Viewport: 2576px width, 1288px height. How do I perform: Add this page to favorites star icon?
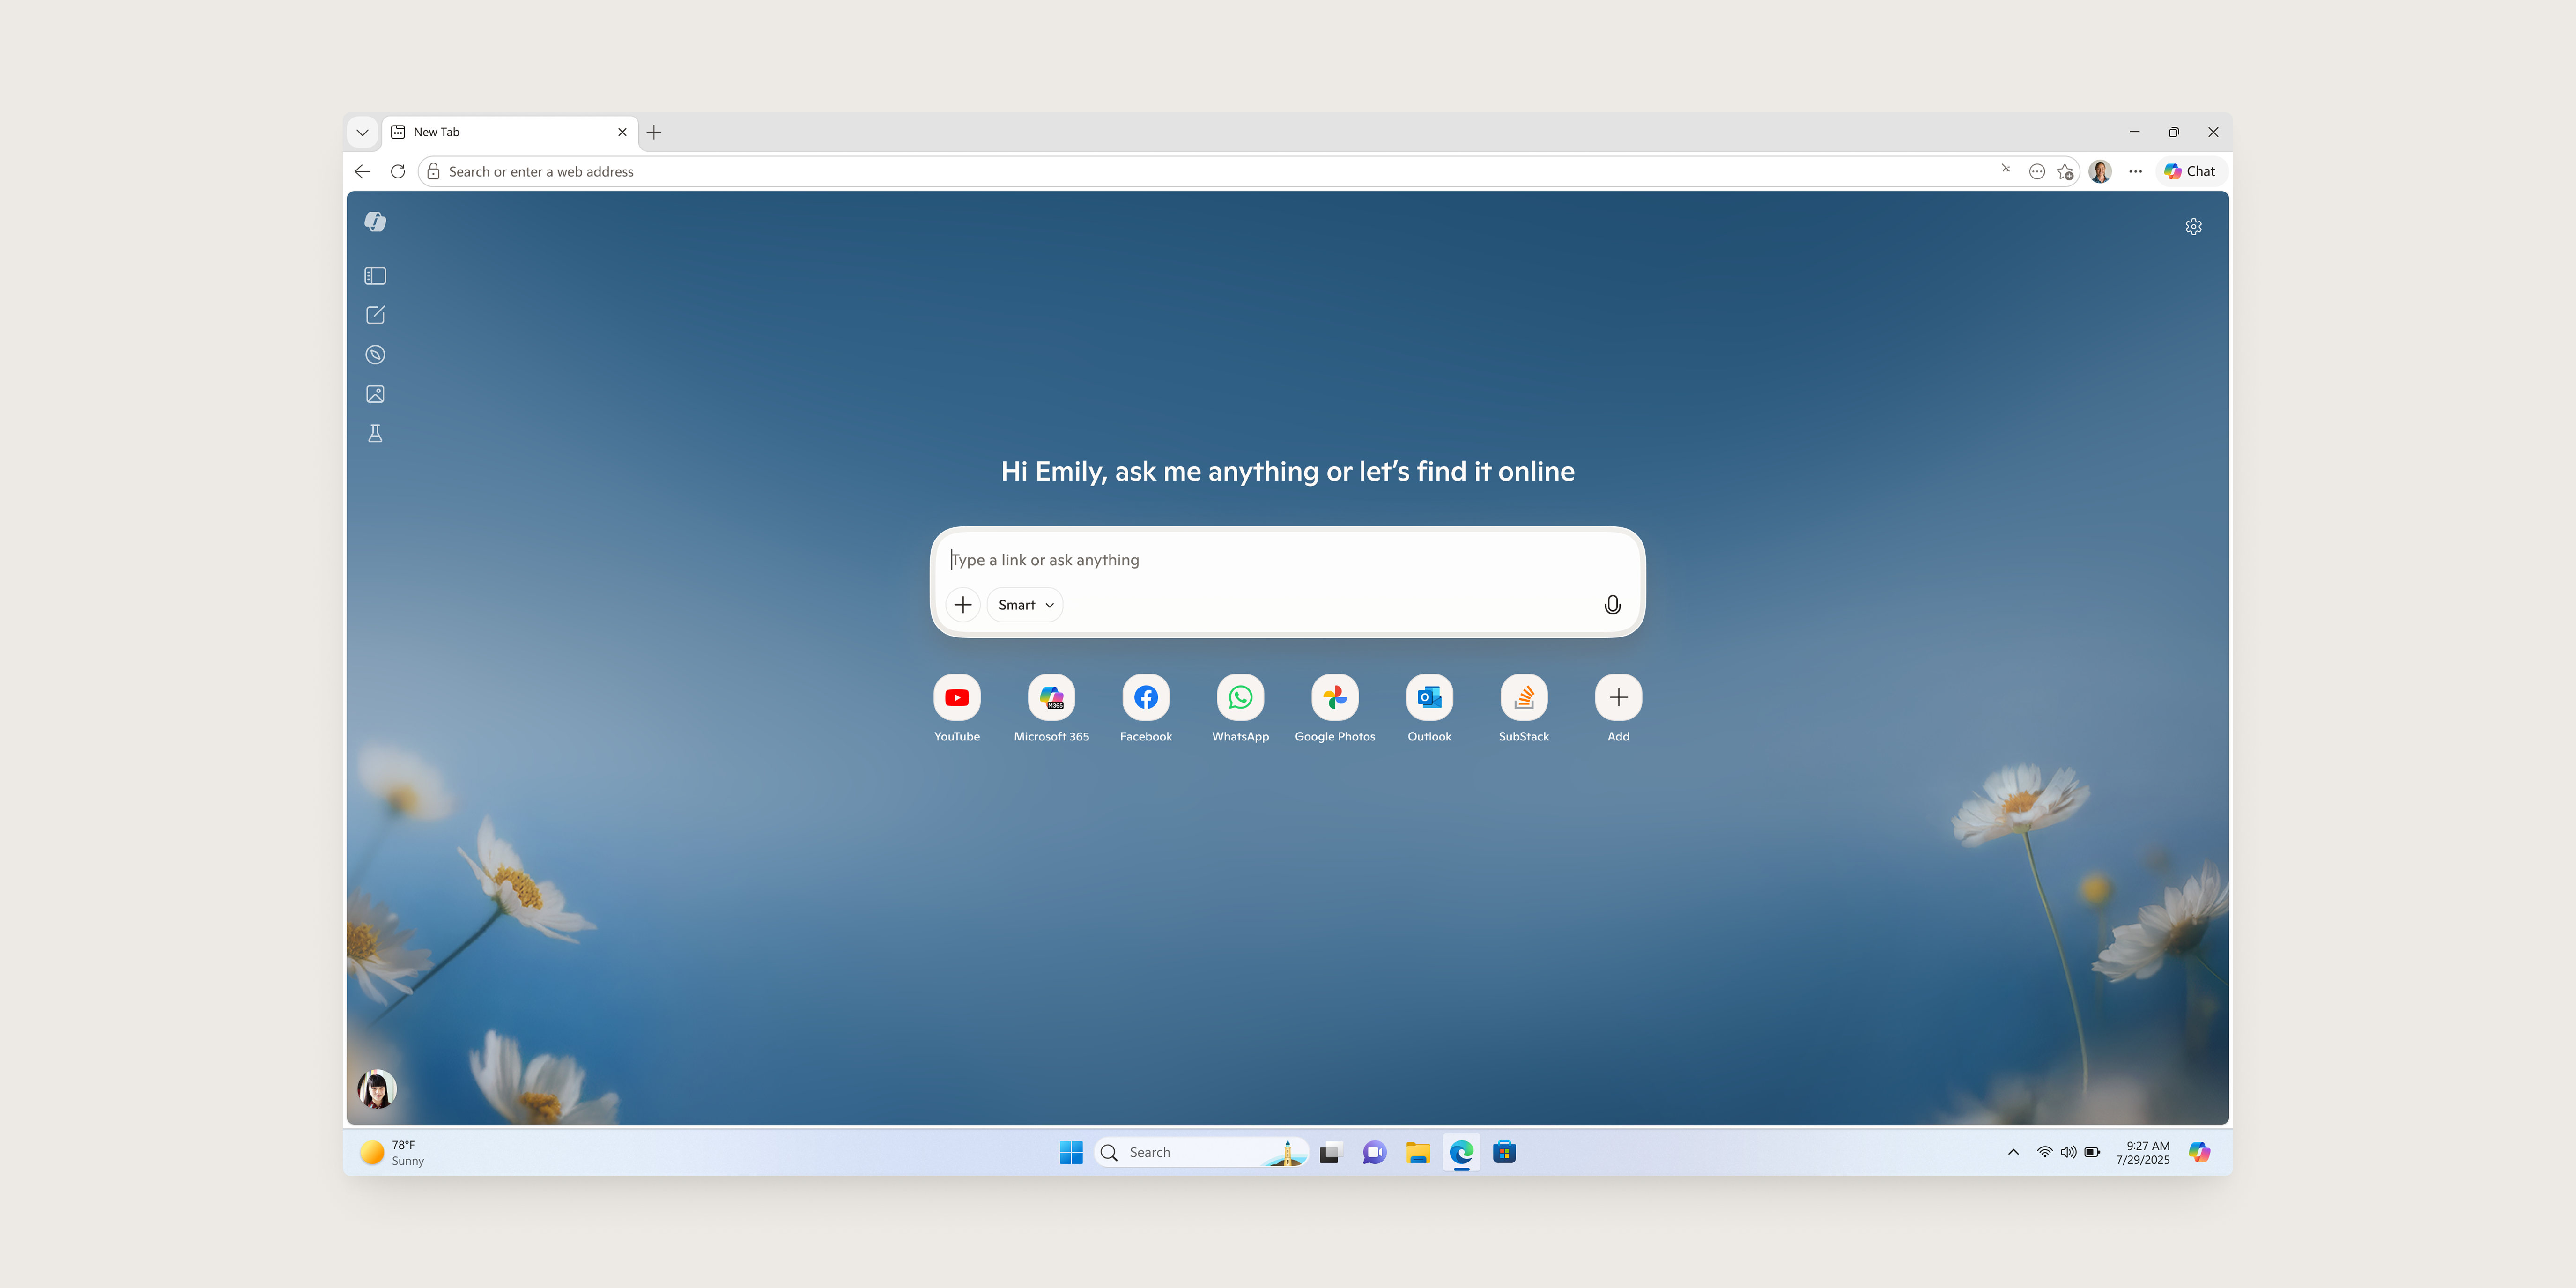(x=2065, y=172)
